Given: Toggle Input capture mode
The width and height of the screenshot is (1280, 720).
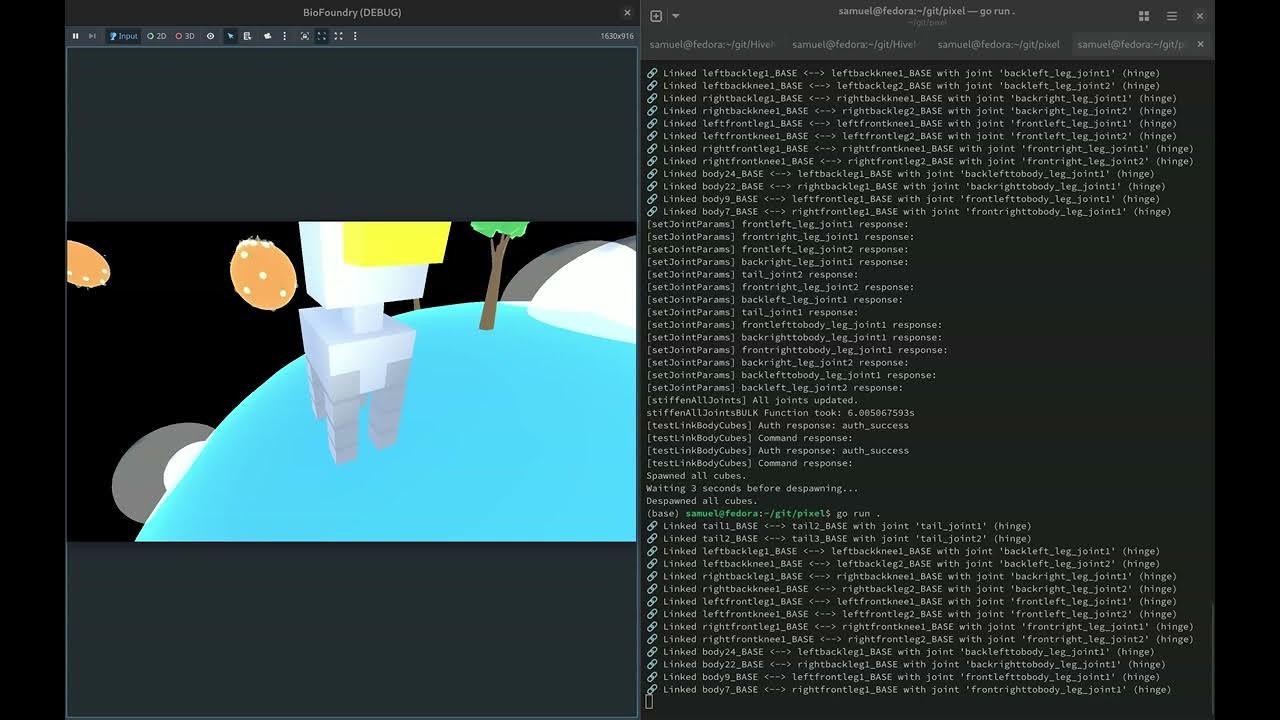Looking at the screenshot, I should tap(126, 36).
